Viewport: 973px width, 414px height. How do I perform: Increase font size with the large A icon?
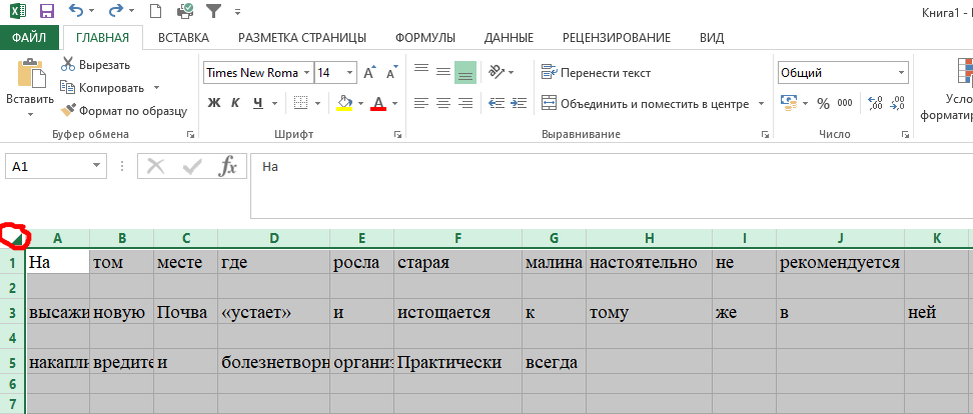click(370, 73)
